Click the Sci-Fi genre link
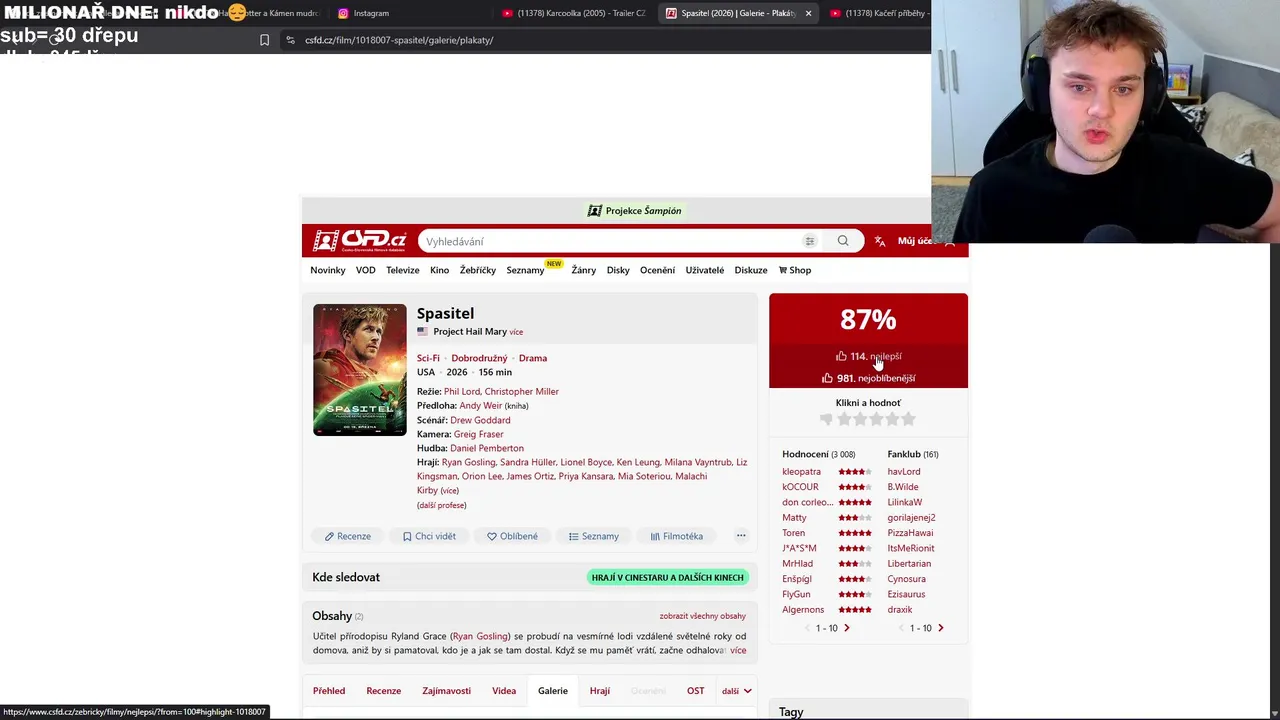Screen dimensions: 1280x720 click(428, 358)
